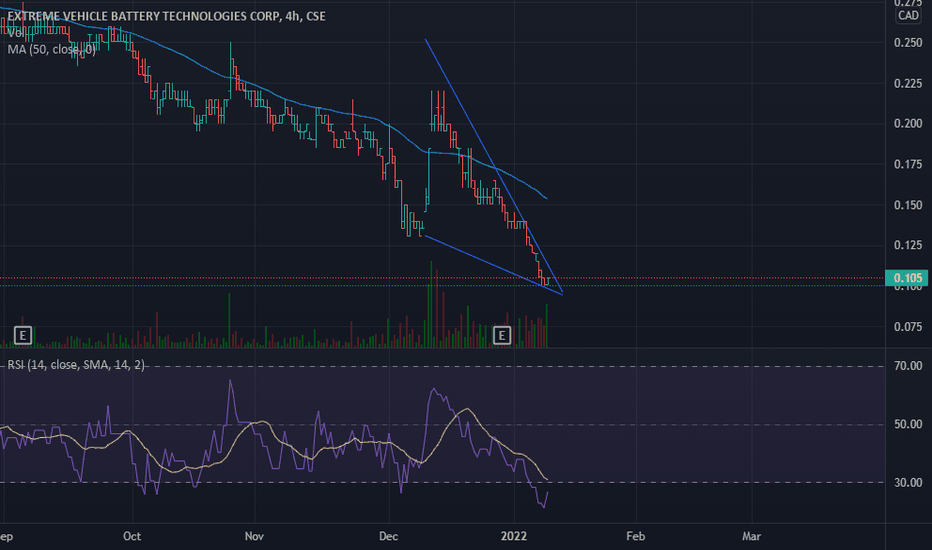The width and height of the screenshot is (932, 550).
Task: Click the 0.225 price scale label
Action: tap(908, 83)
